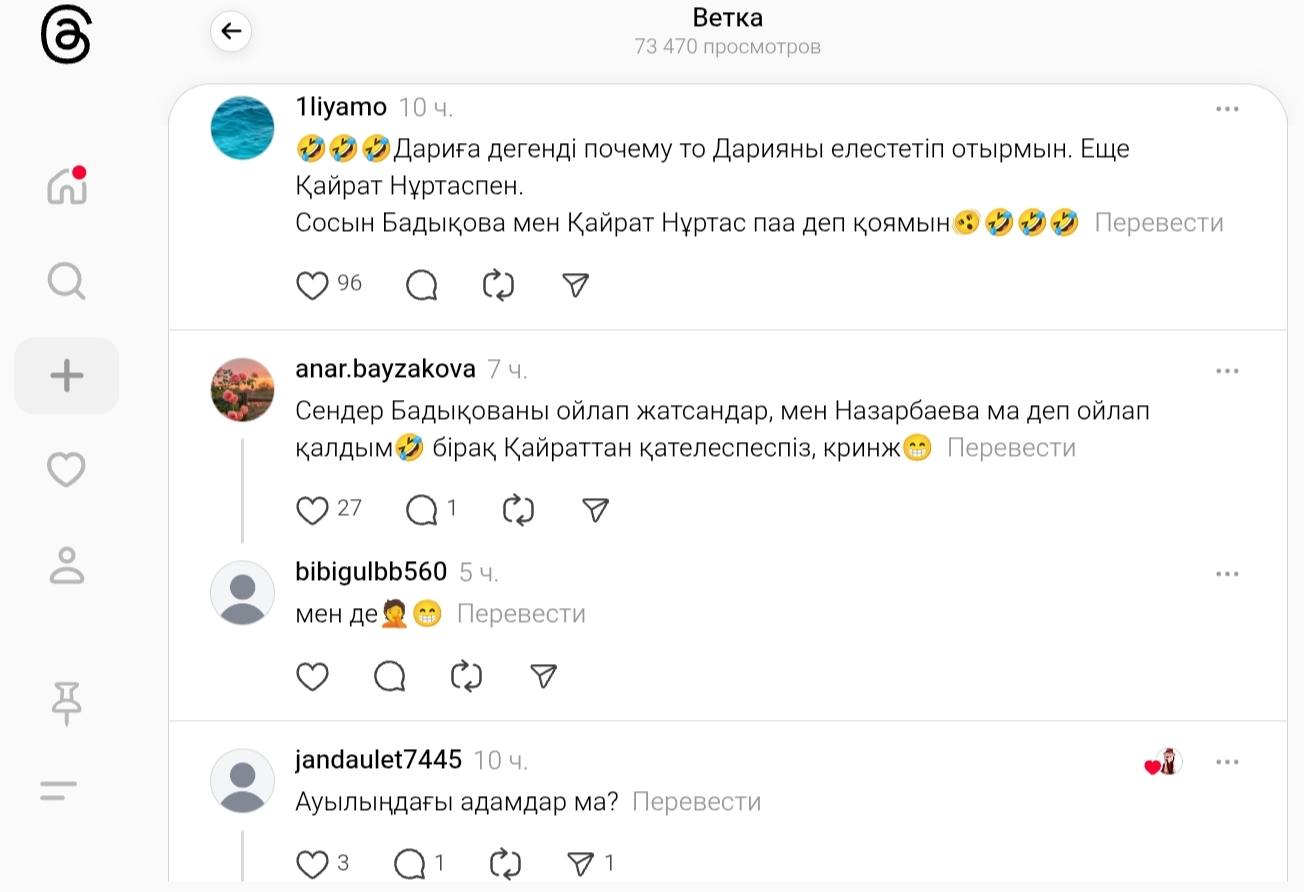Open pinned feeds pin icon
The width and height of the screenshot is (1304, 892).
pos(67,702)
